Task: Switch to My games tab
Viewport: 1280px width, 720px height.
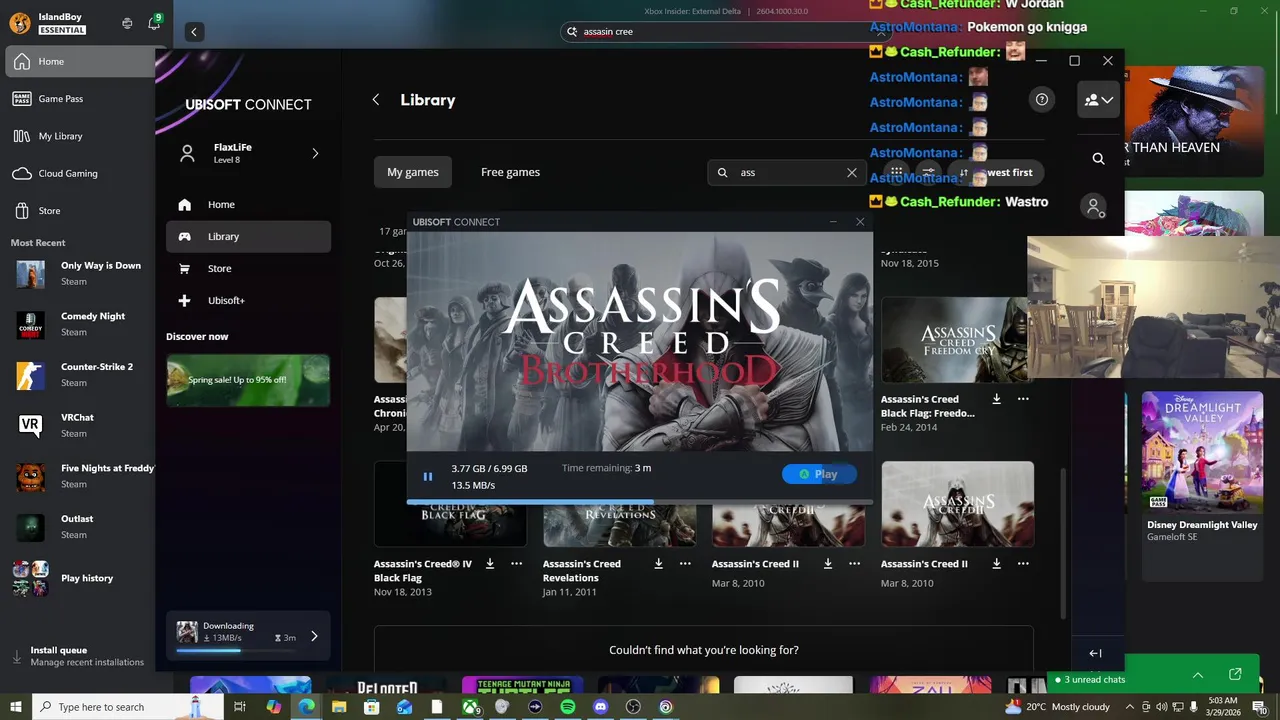Action: pos(413,172)
